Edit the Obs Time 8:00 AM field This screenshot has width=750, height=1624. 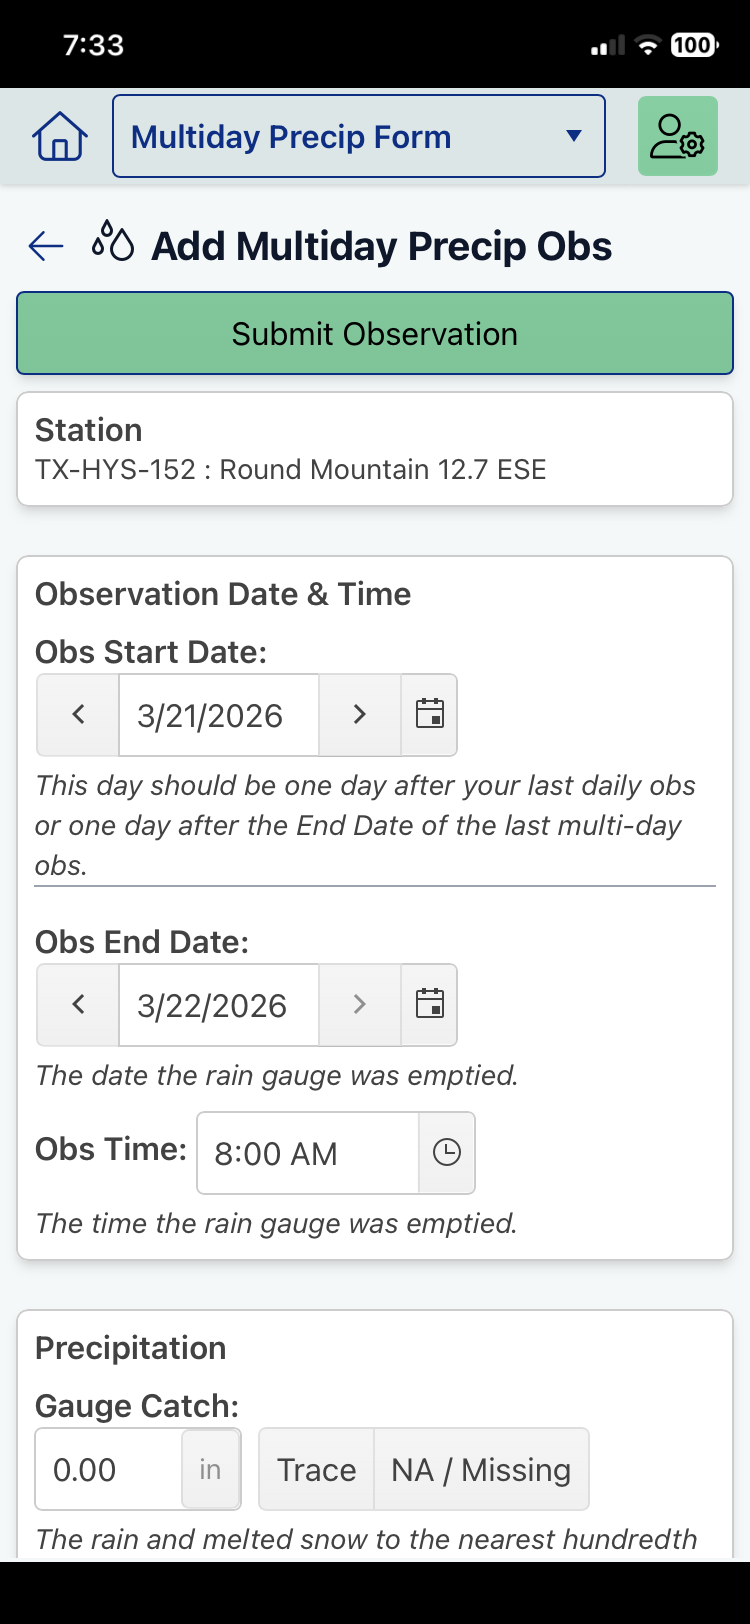pyautogui.click(x=306, y=1153)
